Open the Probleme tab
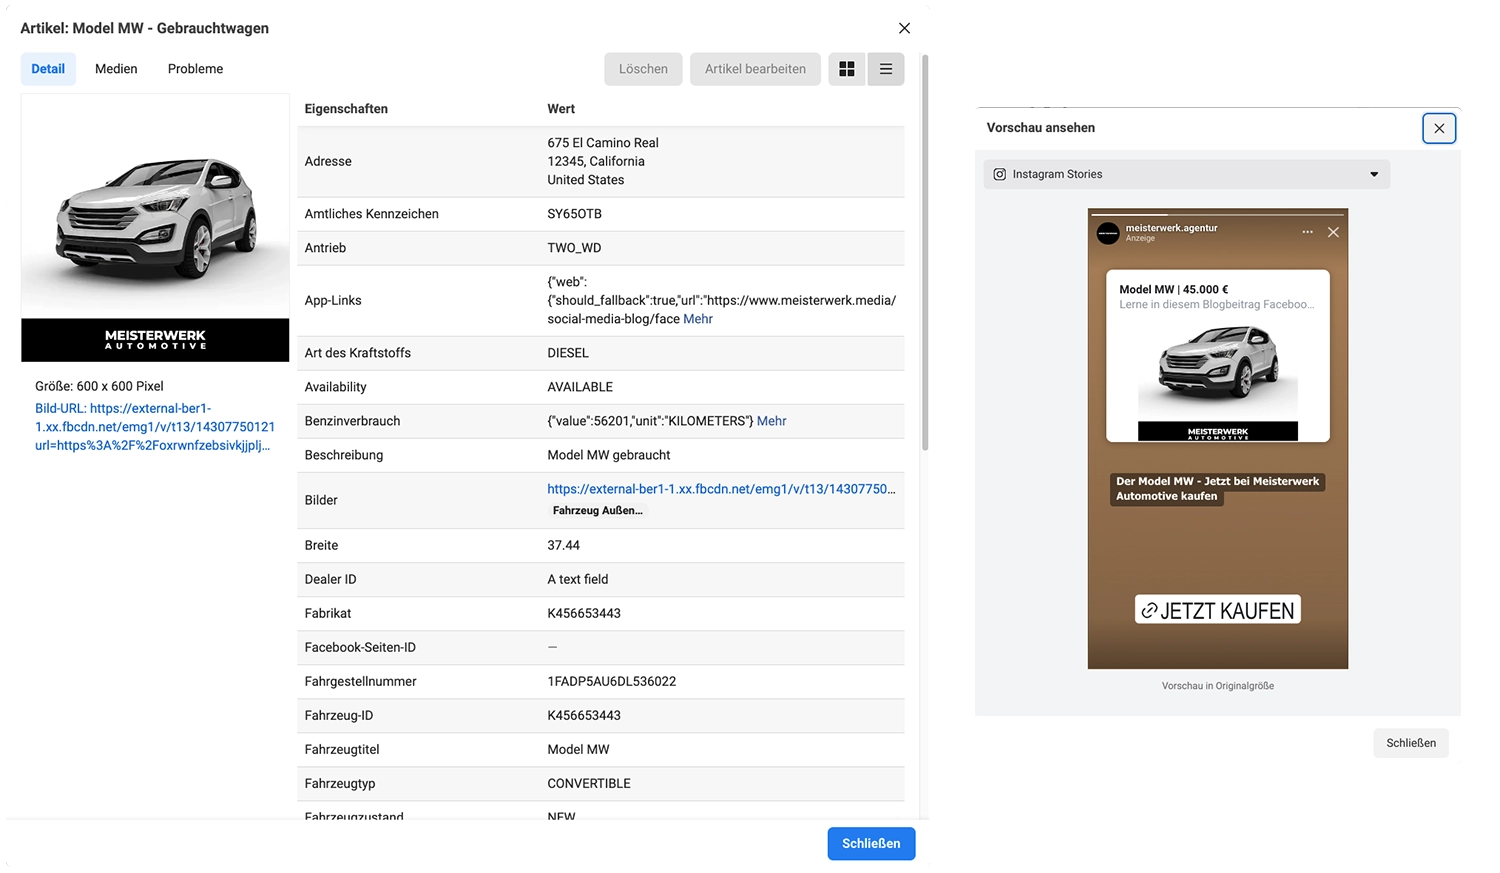This screenshot has width=1500, height=873. coord(195,69)
